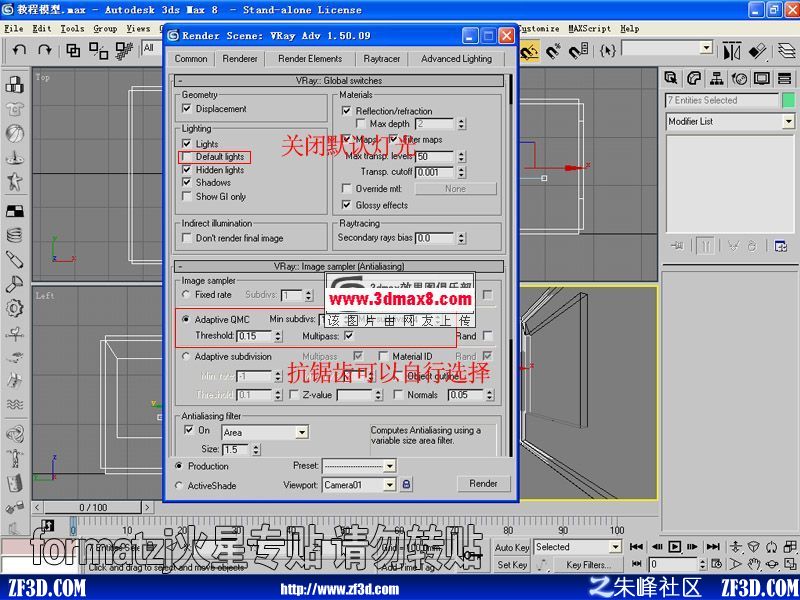This screenshot has height=600, width=800.
Task: Select the ActiveShade render mode
Action: (179, 486)
